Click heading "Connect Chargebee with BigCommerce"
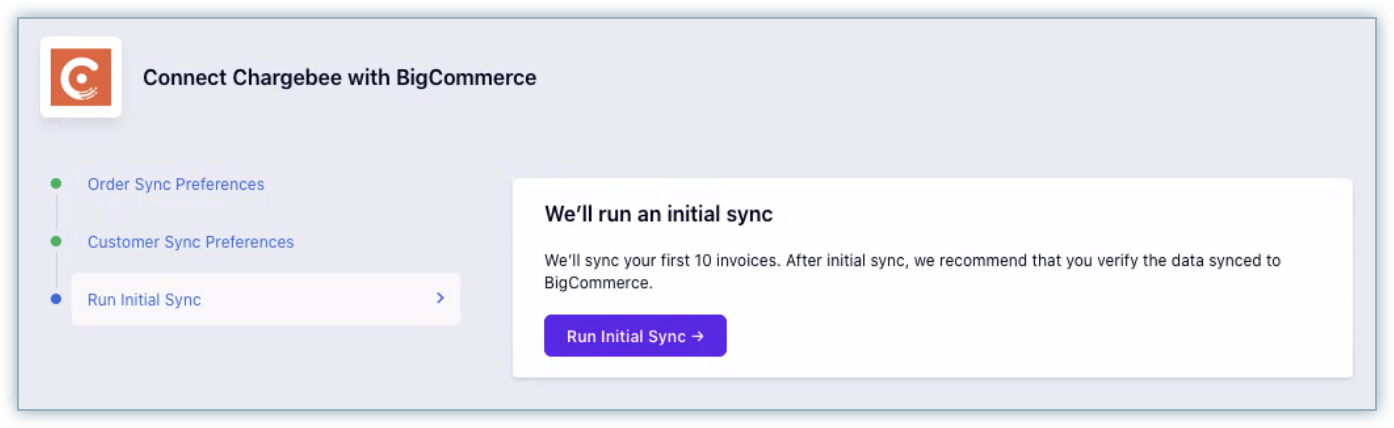1394x428 pixels. pyautogui.click(x=340, y=77)
